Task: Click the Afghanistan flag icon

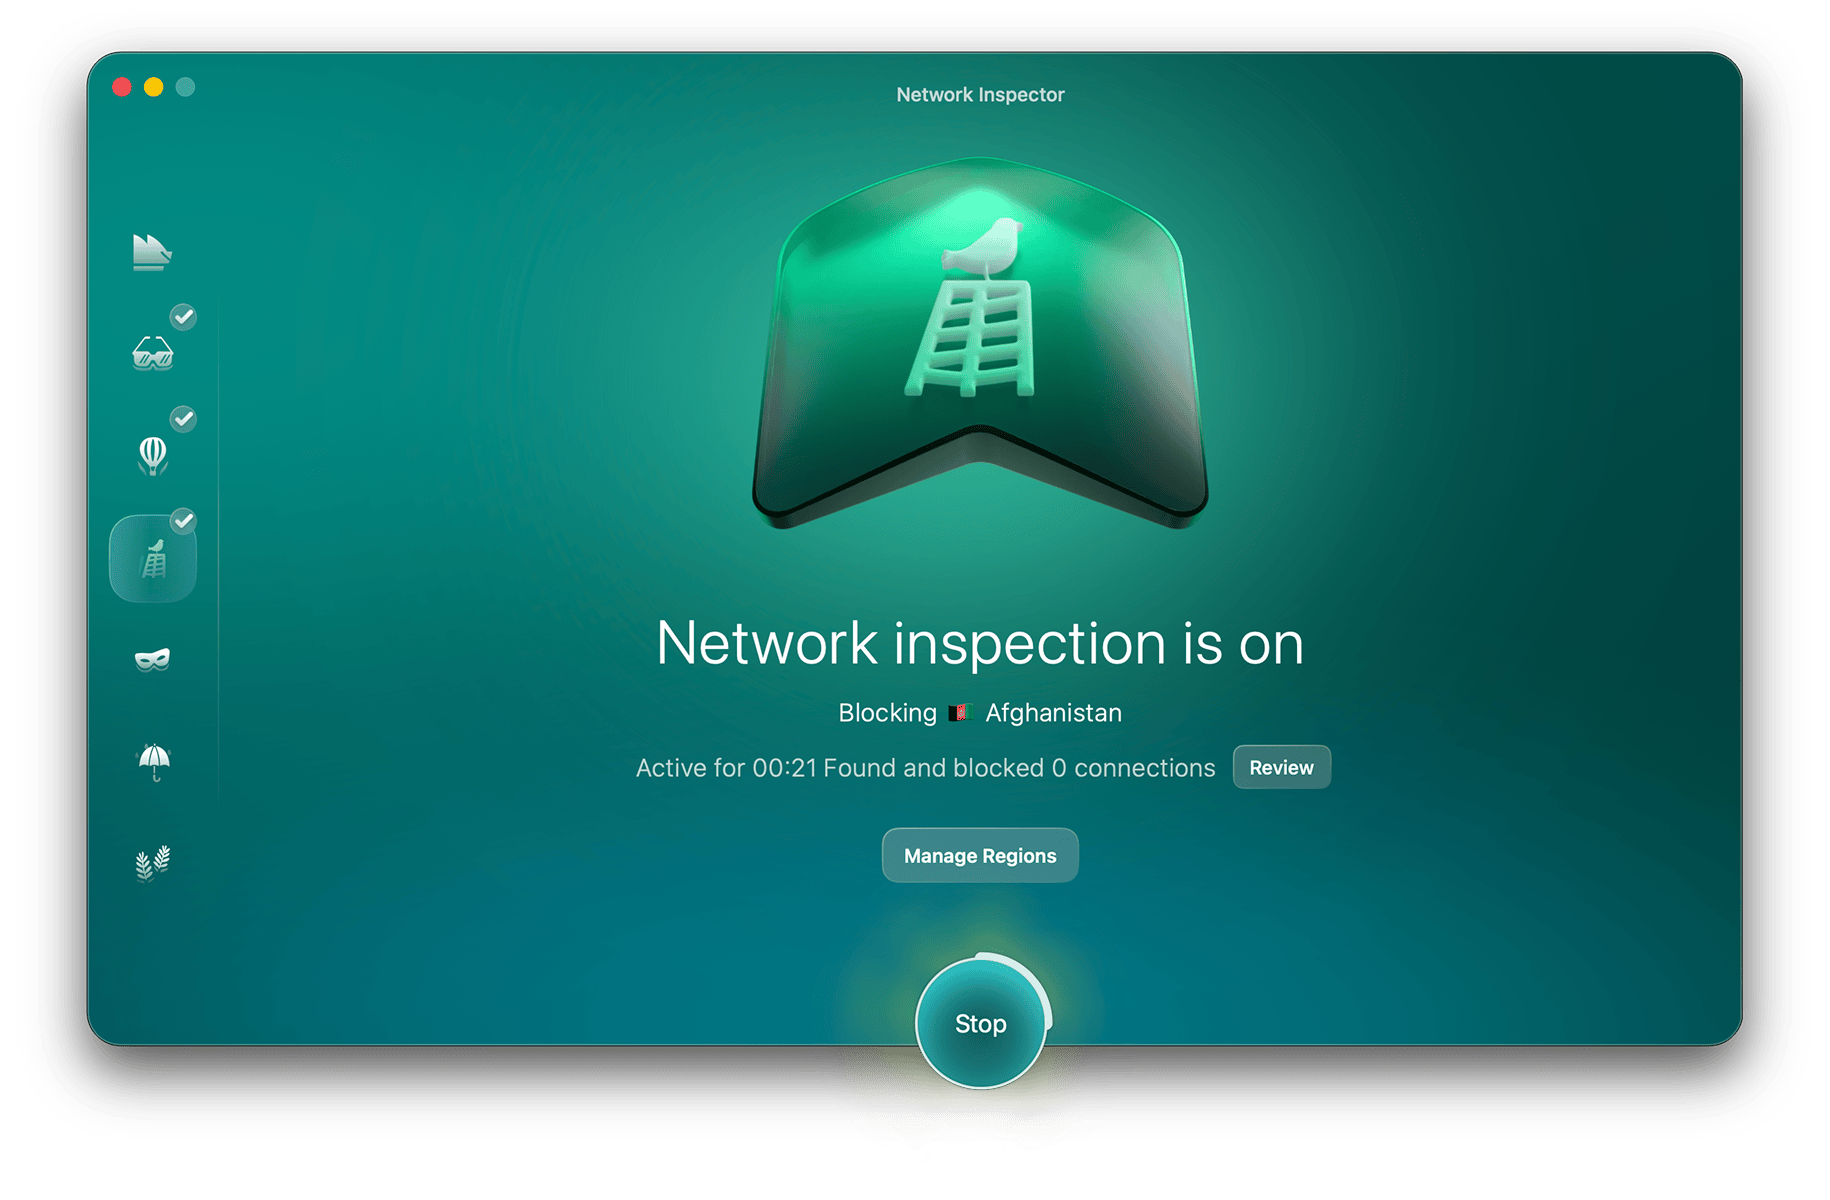Action: point(960,713)
